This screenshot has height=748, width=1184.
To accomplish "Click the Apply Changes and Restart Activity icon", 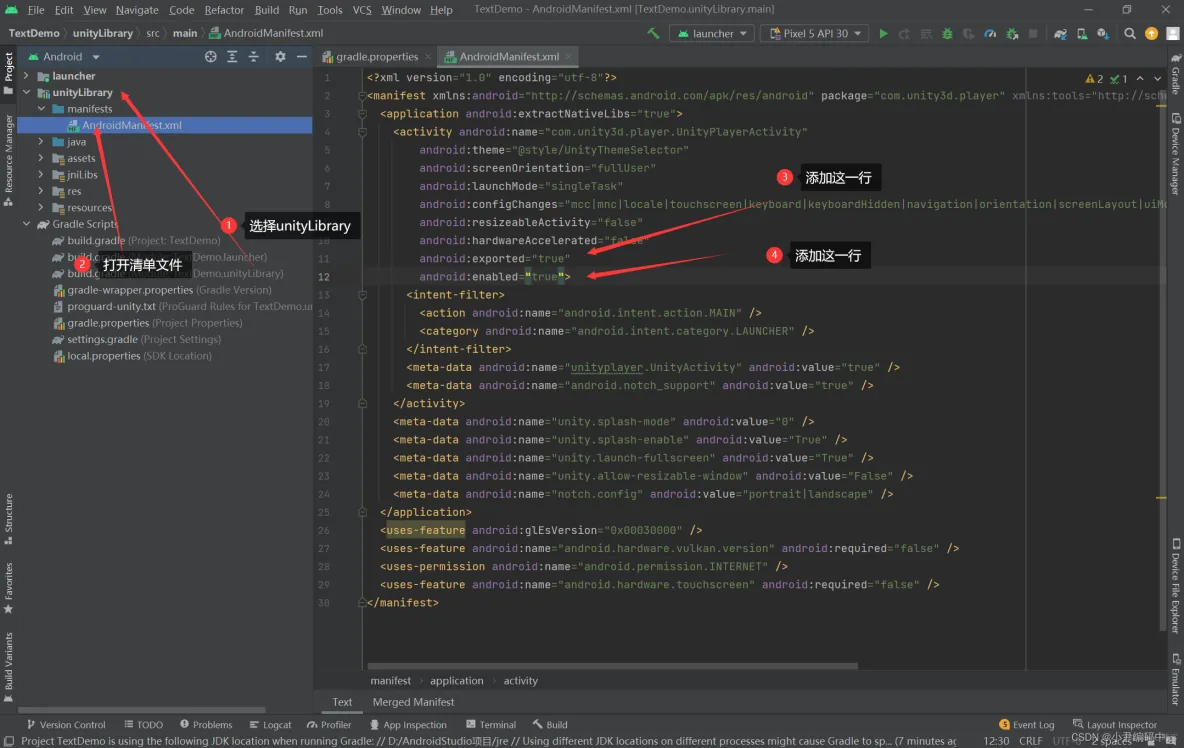I will [x=904, y=33].
